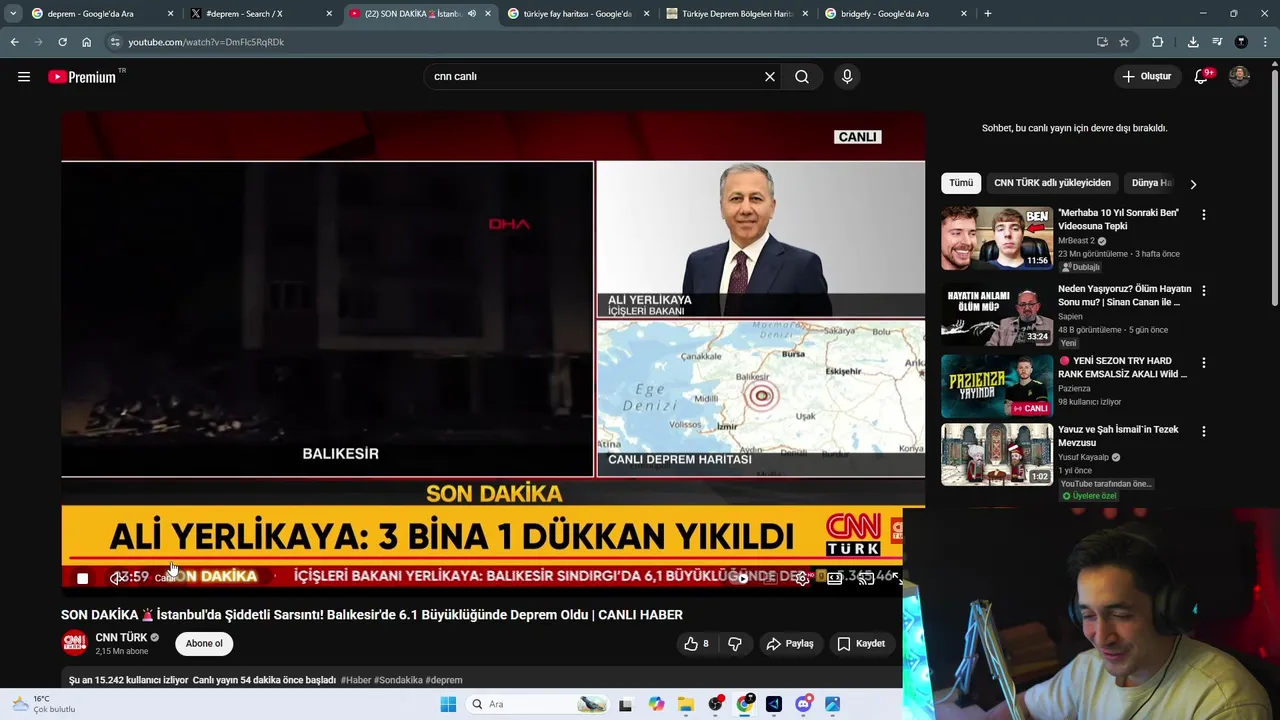Open options for the 'Merhaba 10 Yıl Sonraki Ben' video

click(1204, 215)
